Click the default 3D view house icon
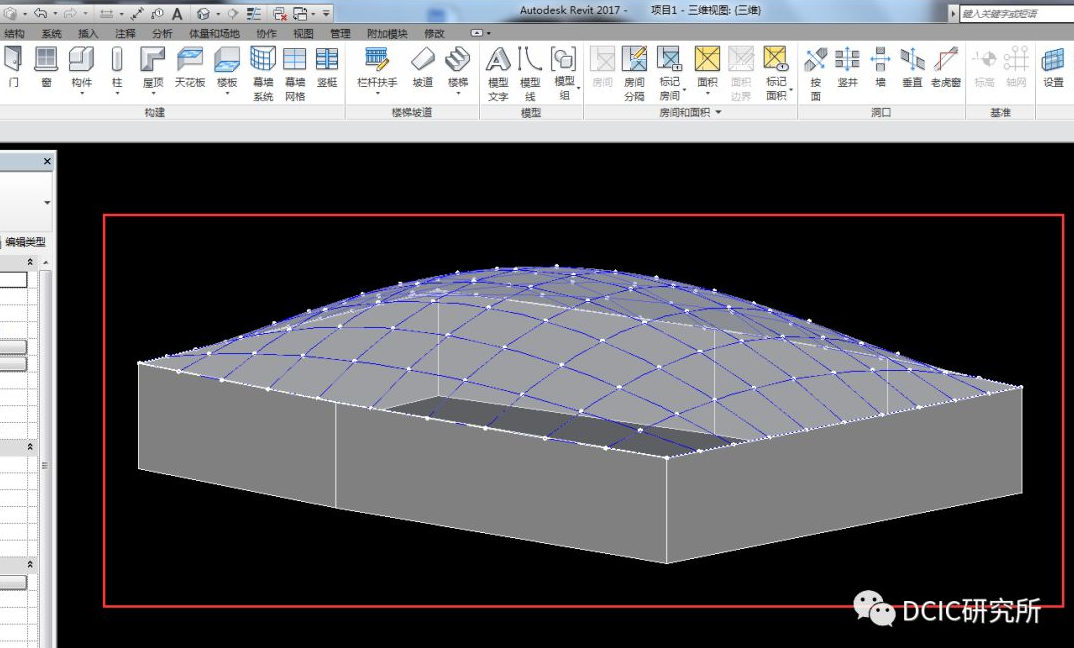Viewport: 1074px width, 648px height. click(x=203, y=13)
